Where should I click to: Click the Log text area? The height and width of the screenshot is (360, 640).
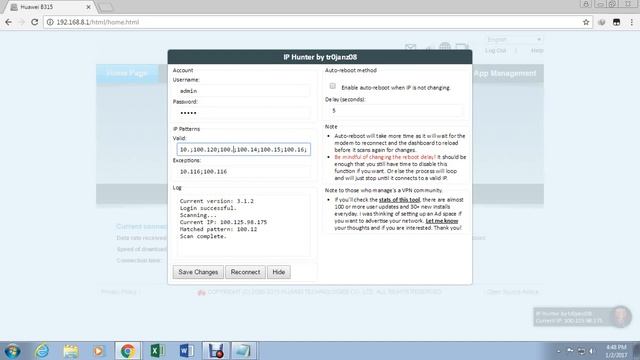(x=244, y=225)
